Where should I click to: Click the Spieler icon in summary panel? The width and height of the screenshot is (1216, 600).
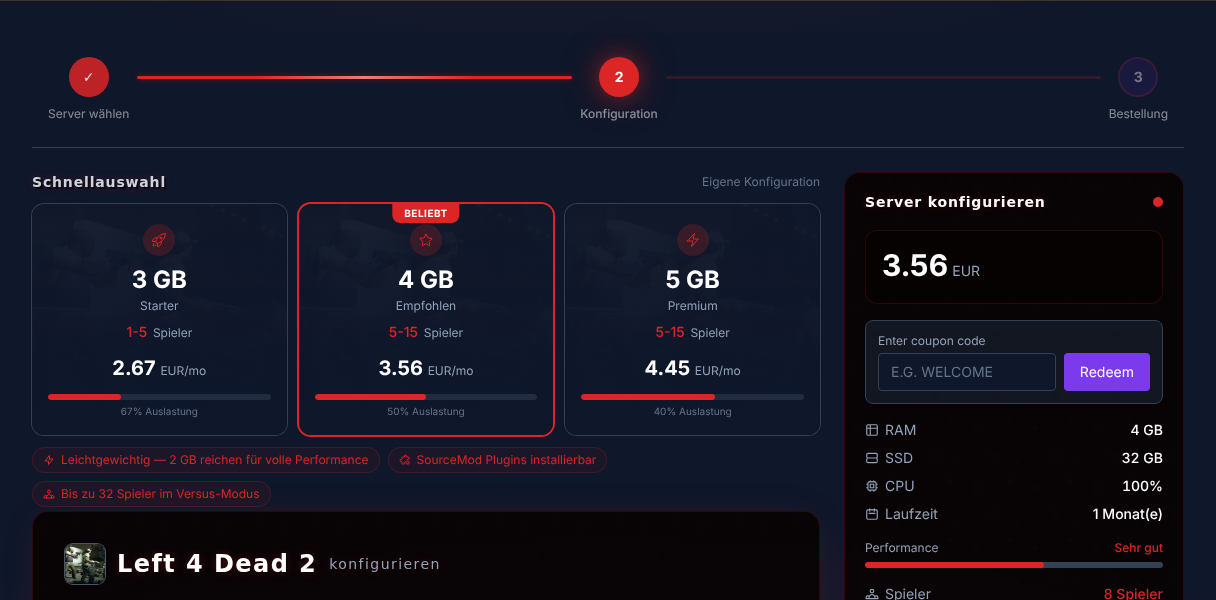point(872,594)
